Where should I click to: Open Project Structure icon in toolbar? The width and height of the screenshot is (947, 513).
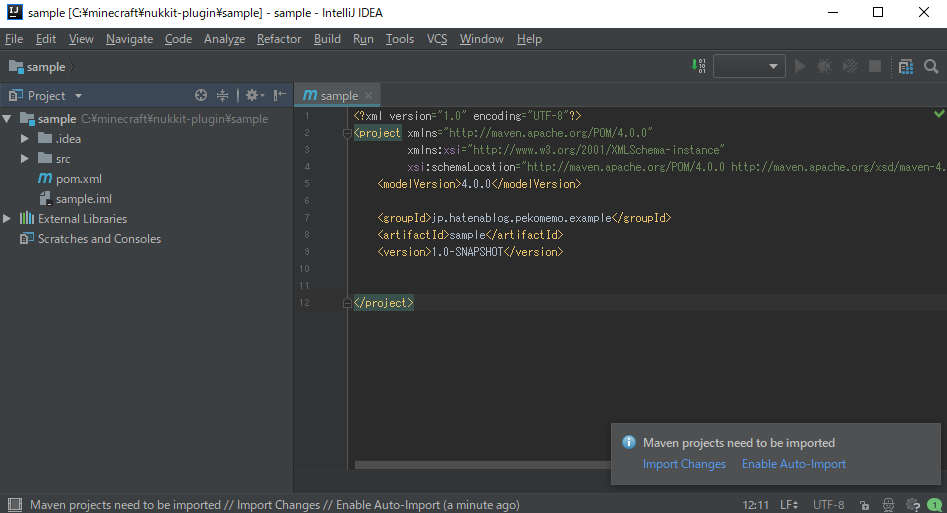click(x=906, y=66)
